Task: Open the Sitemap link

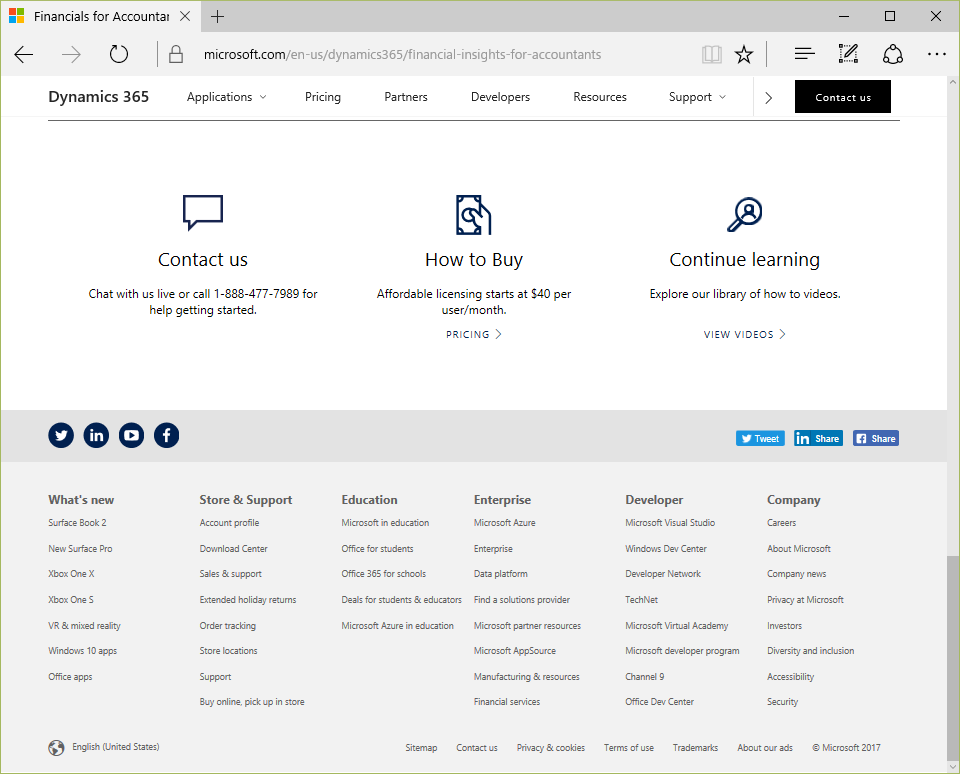Action: coord(421,748)
